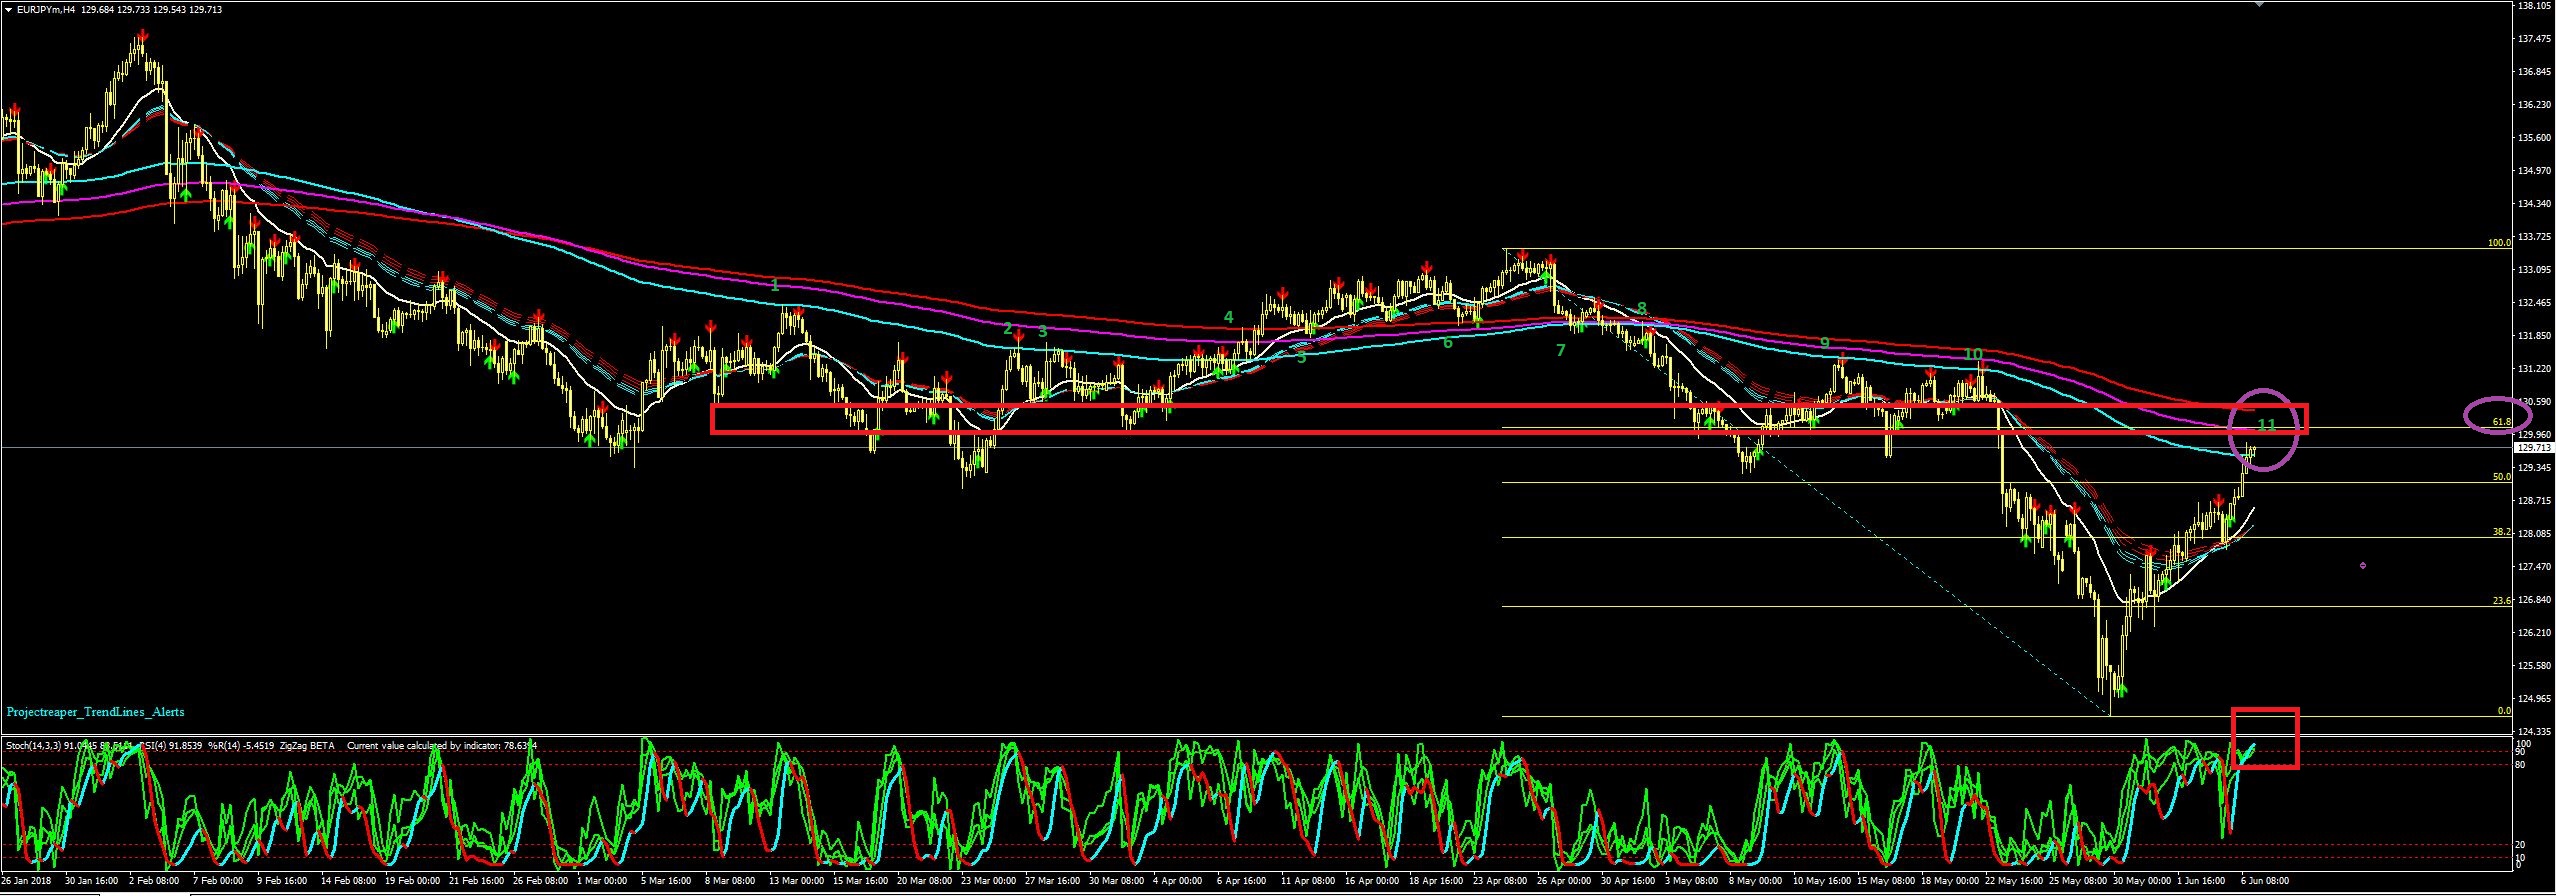Click the 50.0 Fibonacci level label
2556x896 pixels.
(2501, 477)
